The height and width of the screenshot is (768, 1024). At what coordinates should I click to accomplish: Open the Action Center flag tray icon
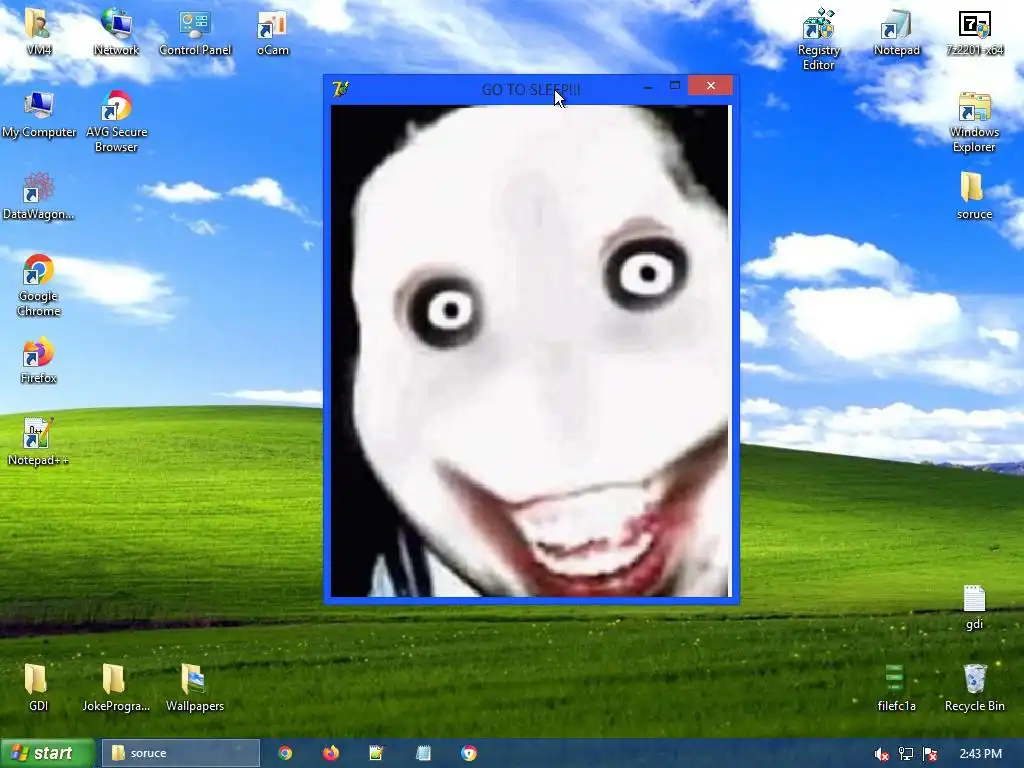(x=930, y=754)
